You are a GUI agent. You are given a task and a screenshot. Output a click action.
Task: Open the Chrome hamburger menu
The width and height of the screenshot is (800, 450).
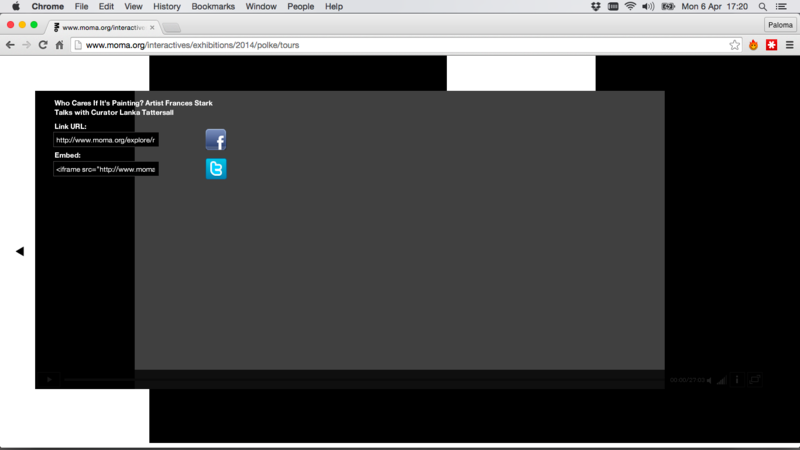point(789,45)
